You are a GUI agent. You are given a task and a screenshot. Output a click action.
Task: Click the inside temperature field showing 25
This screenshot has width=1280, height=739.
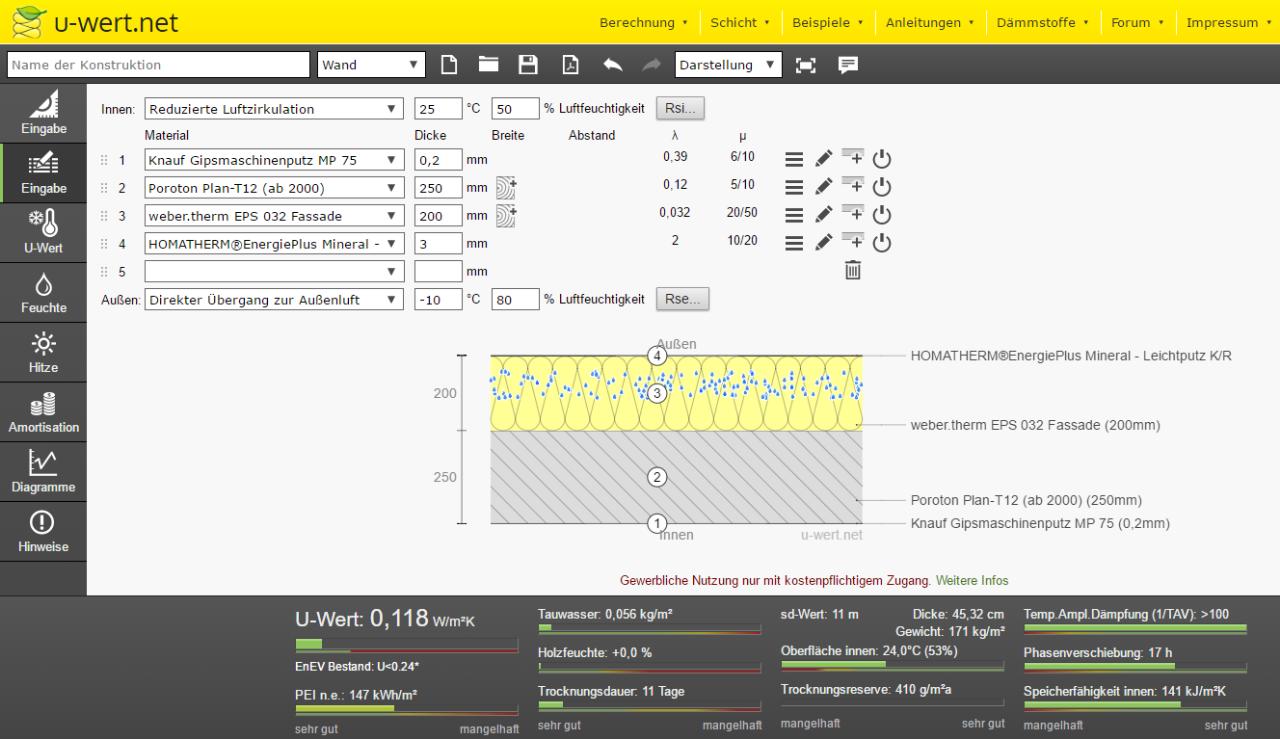click(x=438, y=109)
